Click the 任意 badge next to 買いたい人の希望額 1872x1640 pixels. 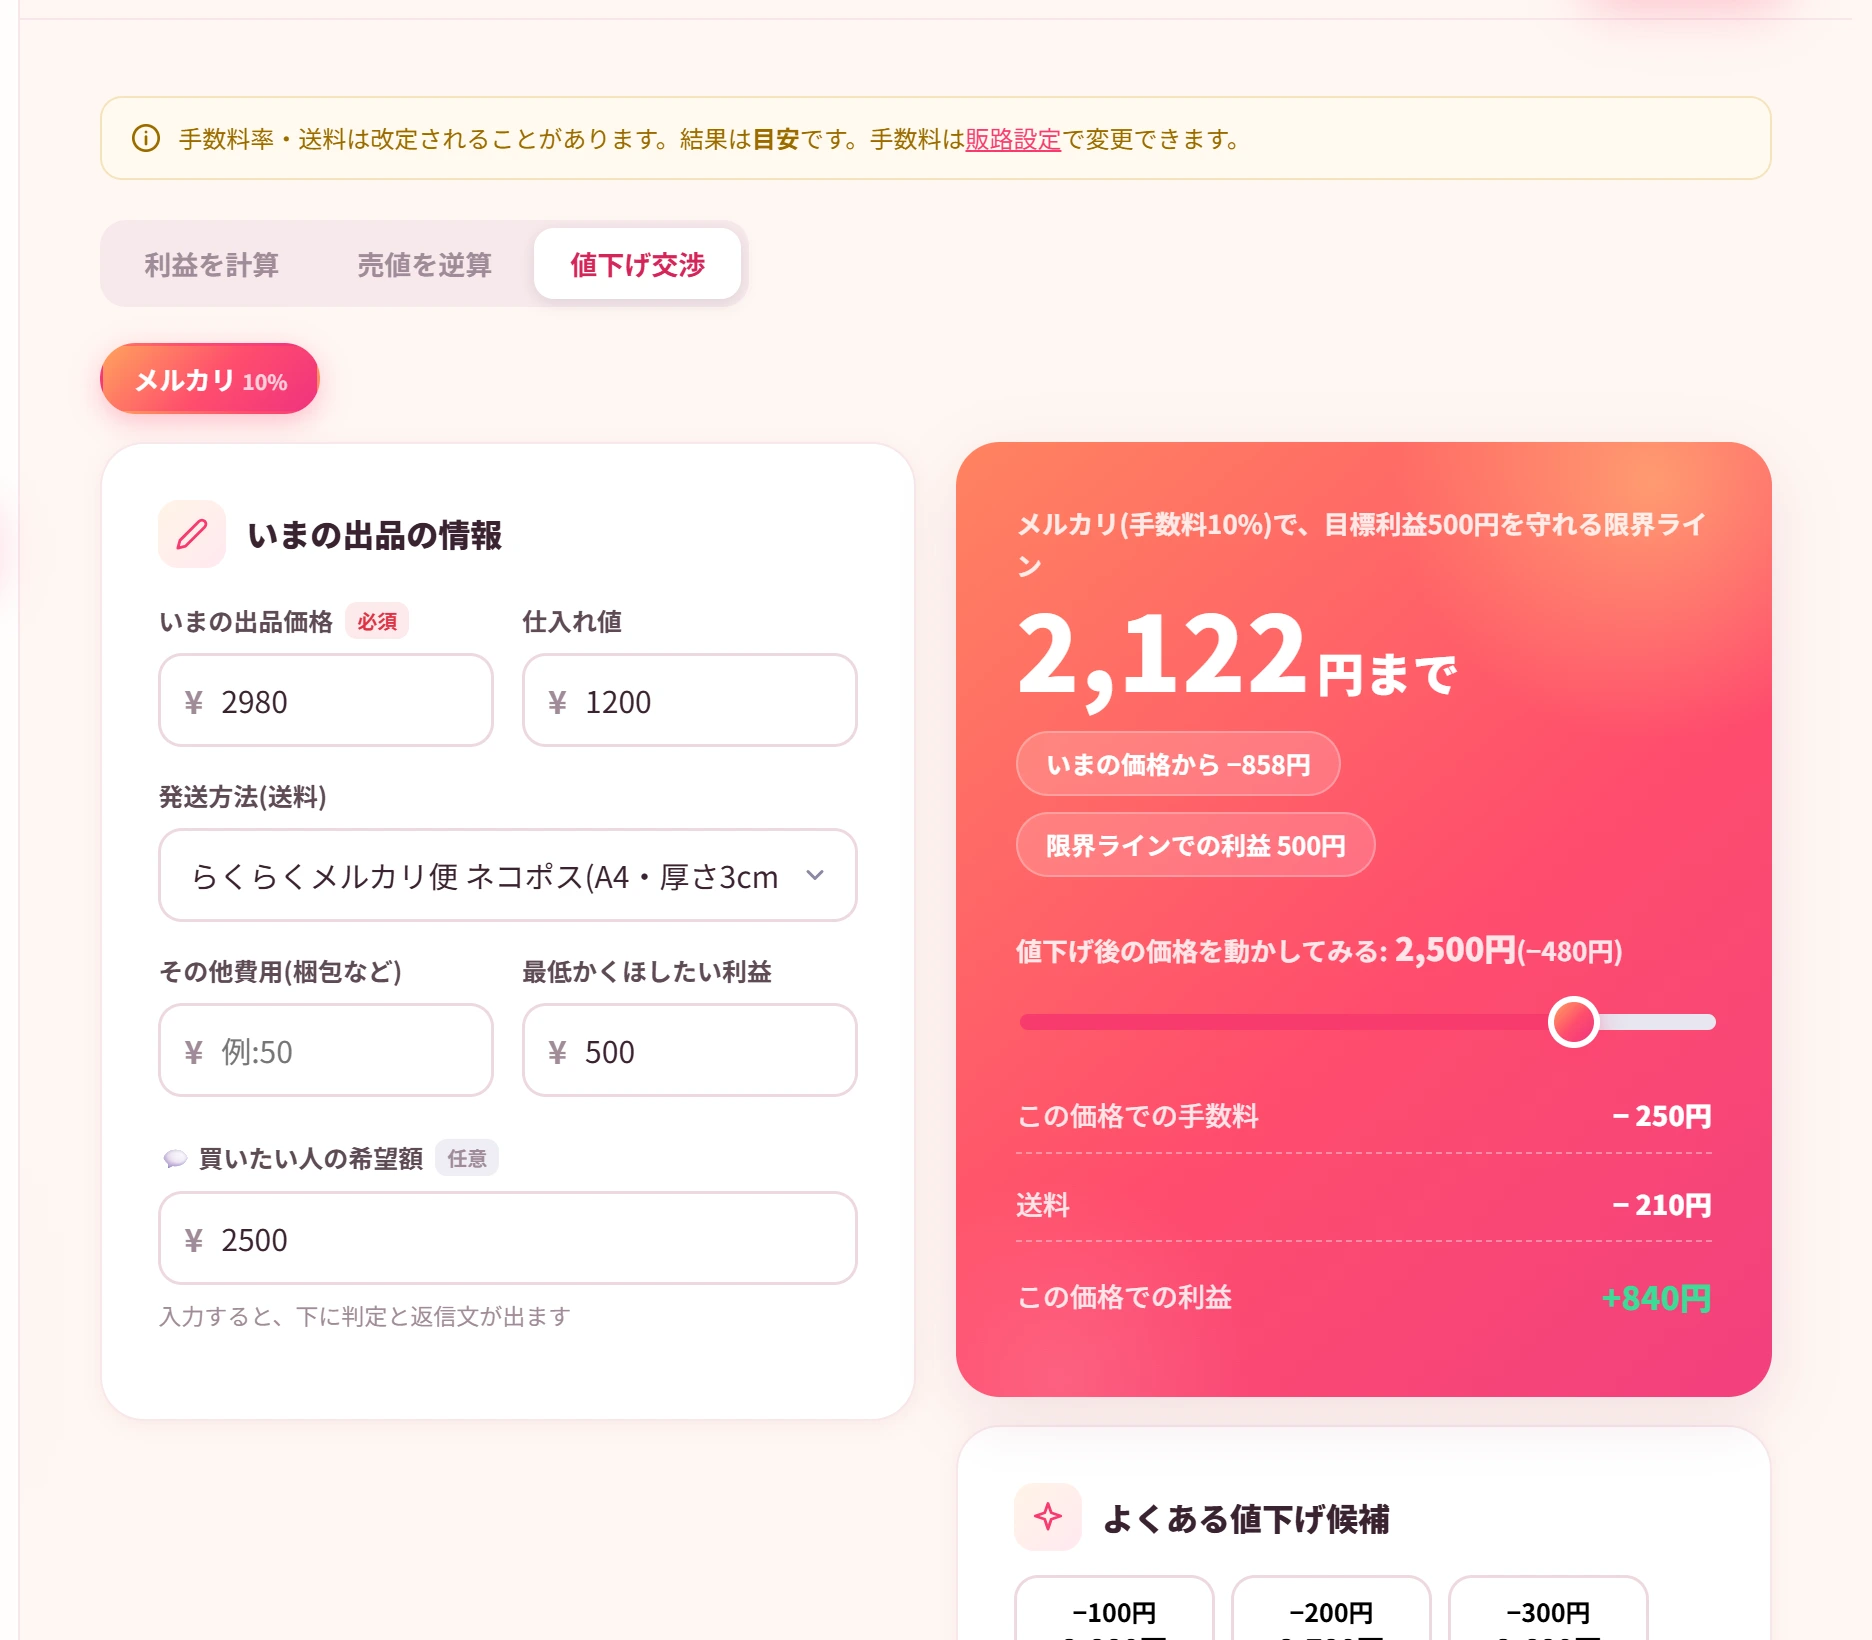pos(467,1158)
